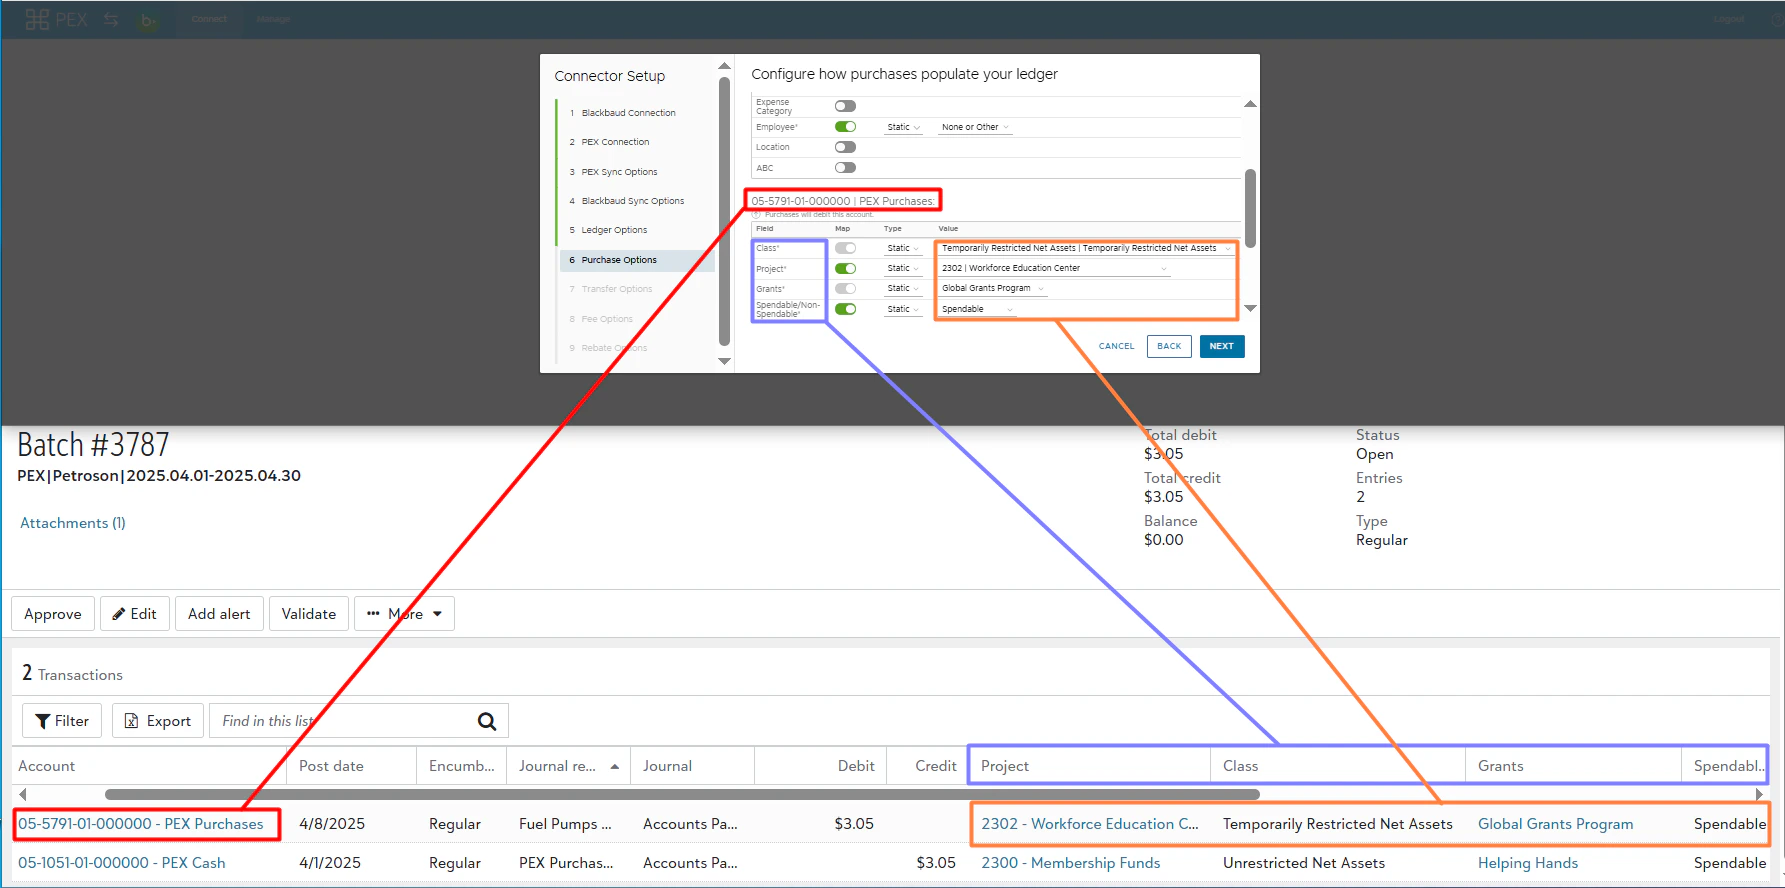Click the Add alert button
The height and width of the screenshot is (888, 1785).
[x=219, y=614]
